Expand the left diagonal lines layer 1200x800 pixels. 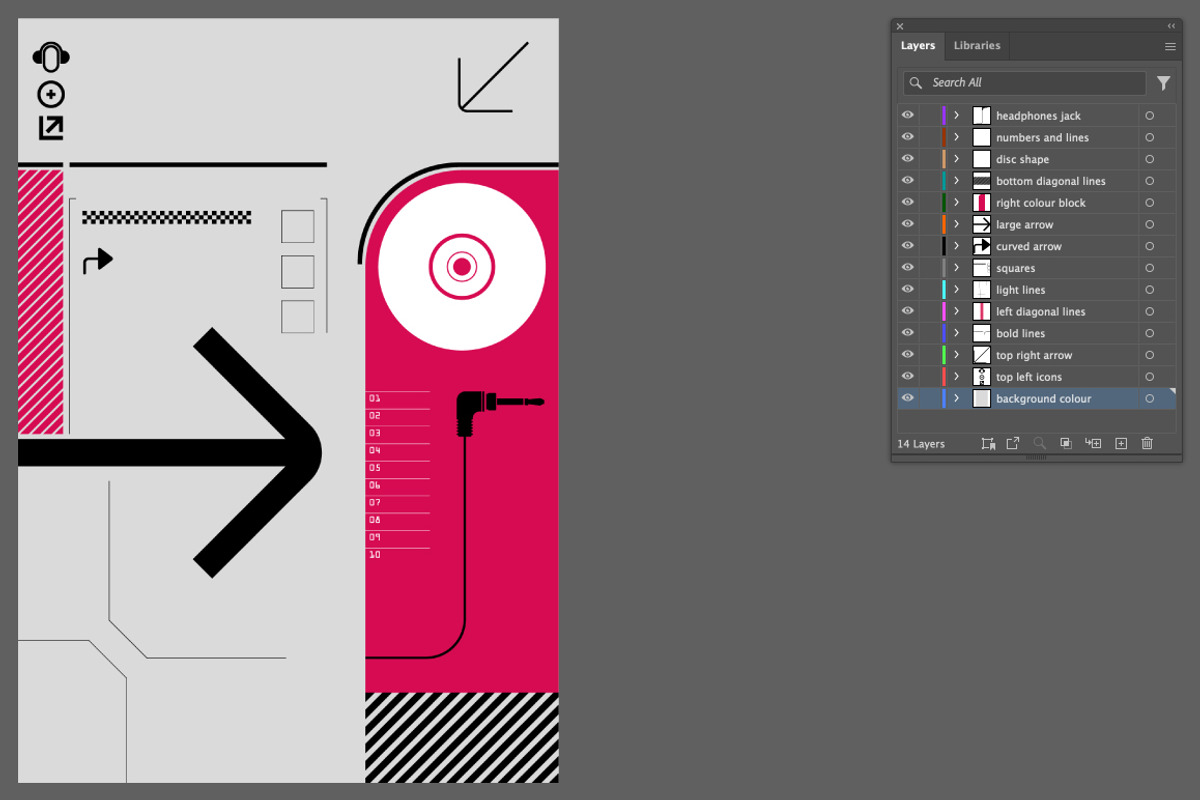pyautogui.click(x=956, y=312)
